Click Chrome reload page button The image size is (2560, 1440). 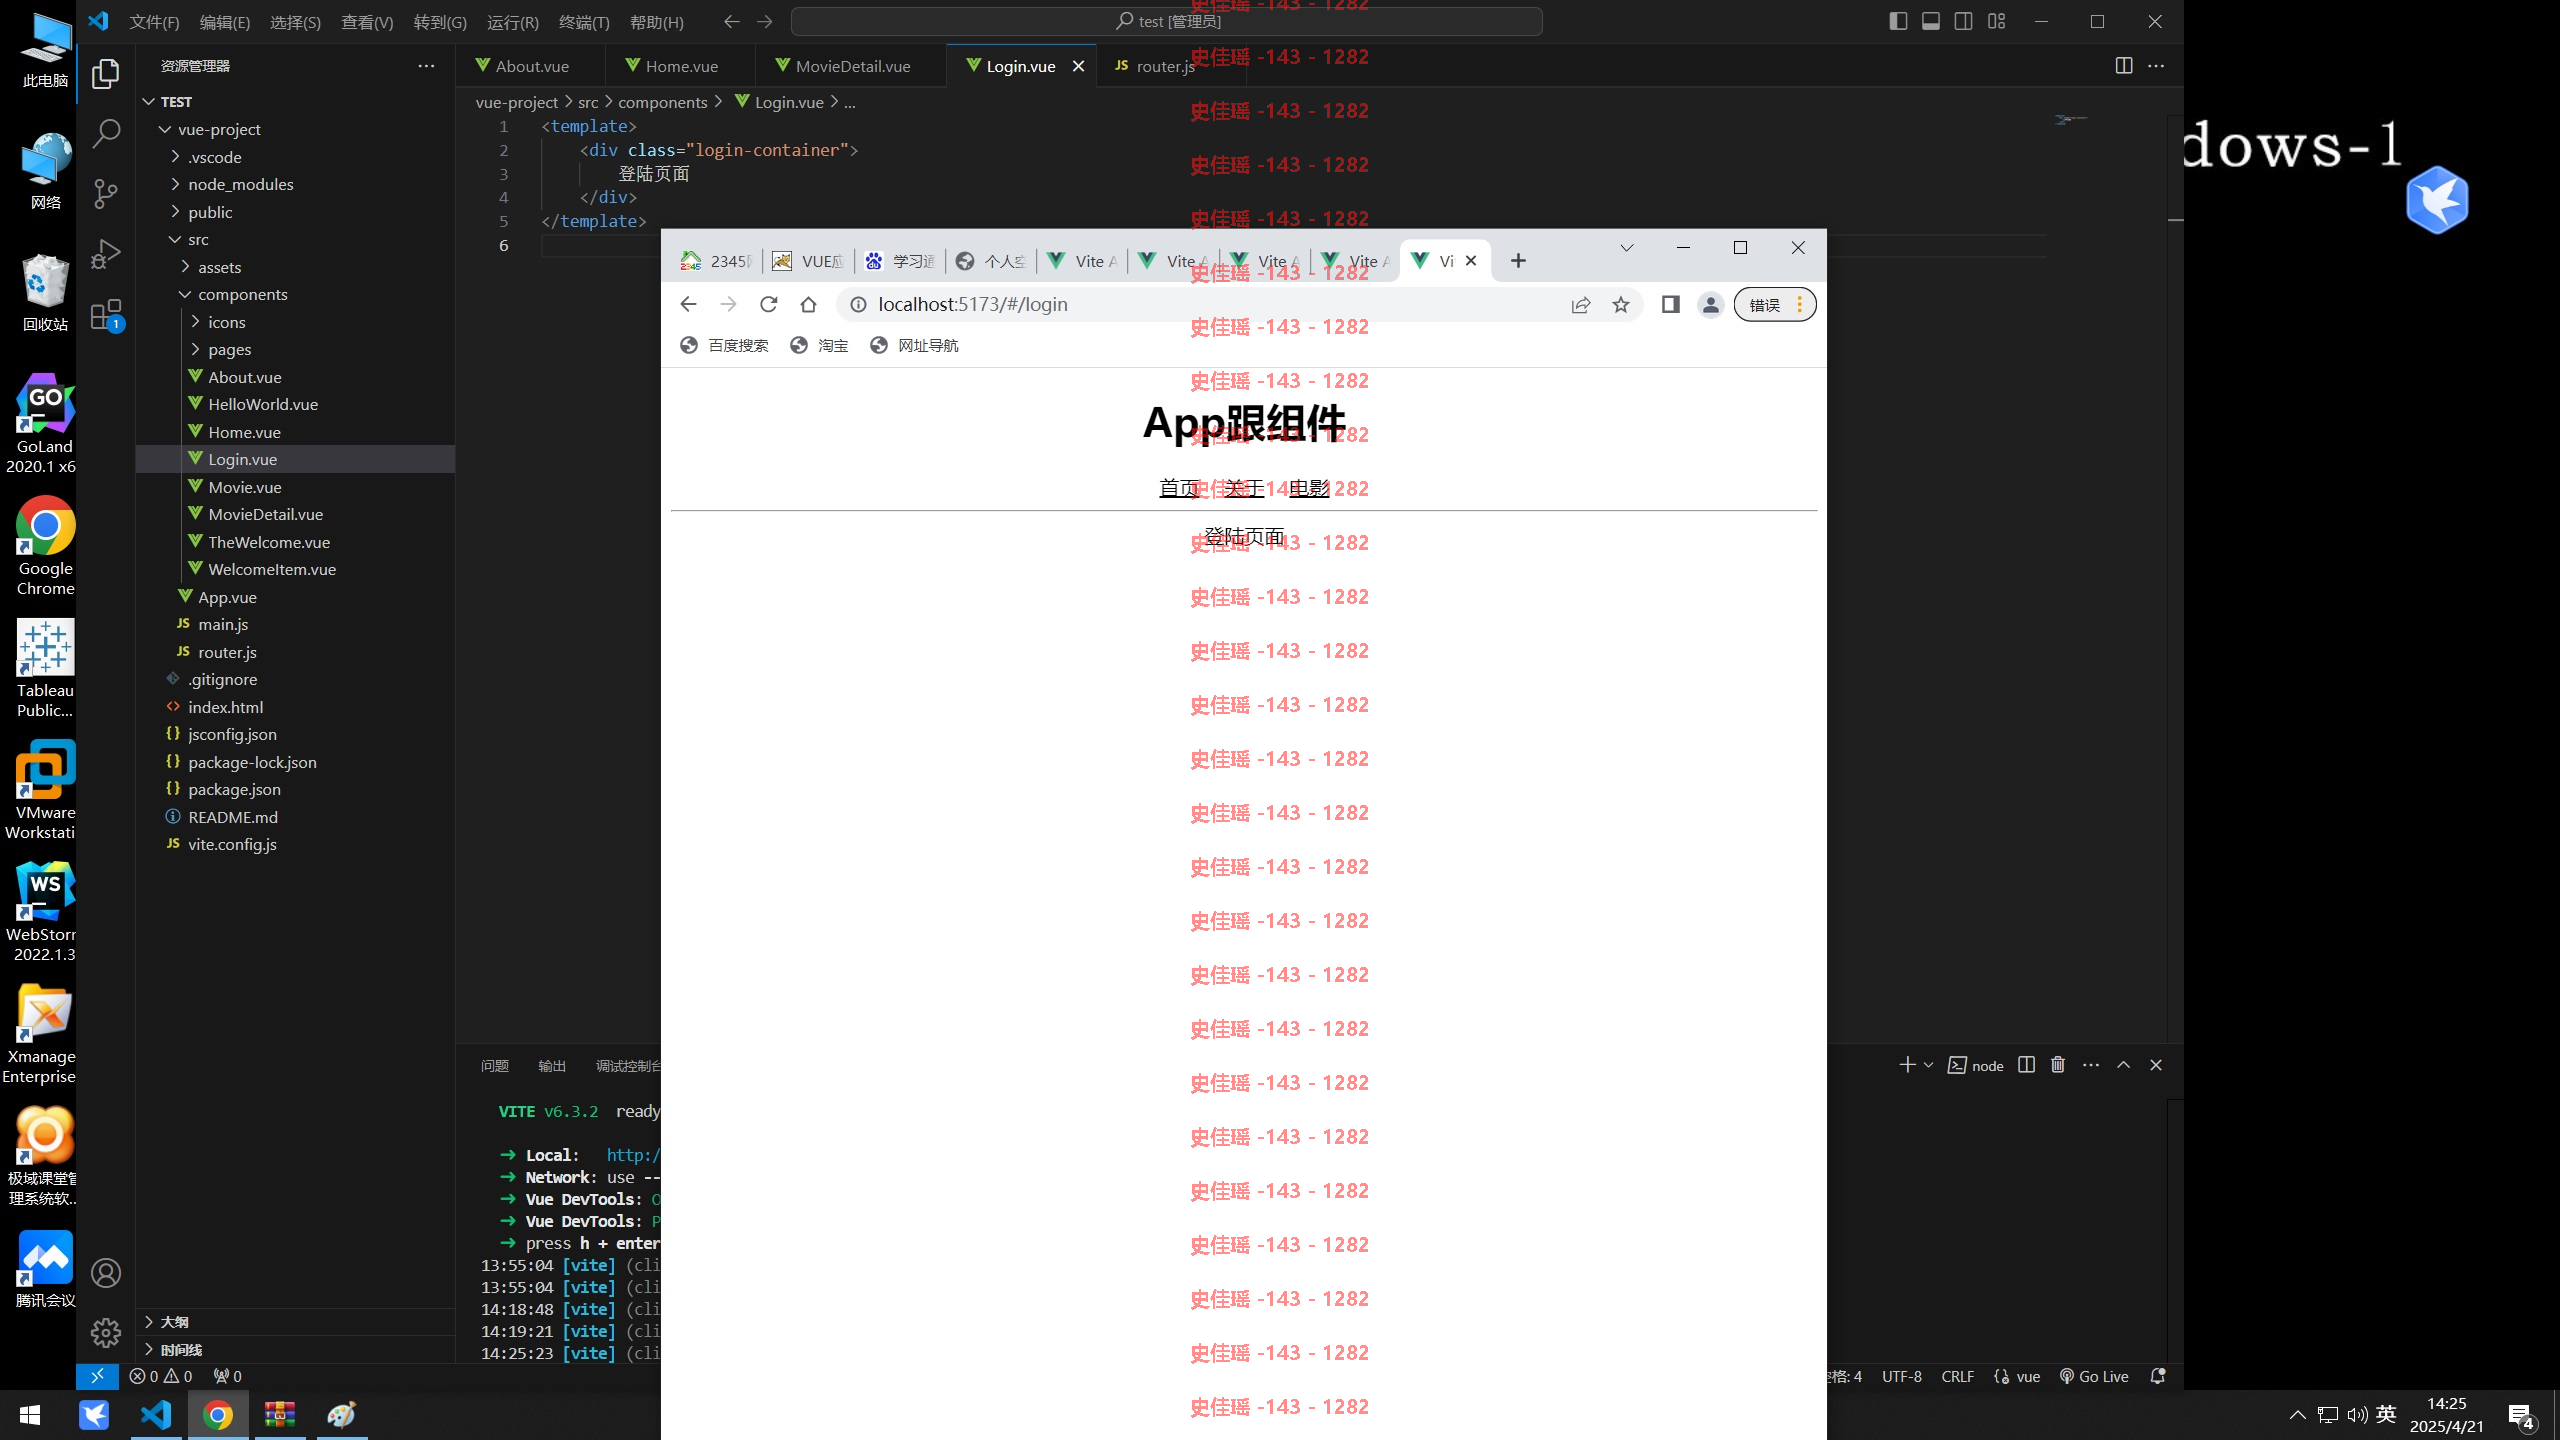pyautogui.click(x=768, y=304)
